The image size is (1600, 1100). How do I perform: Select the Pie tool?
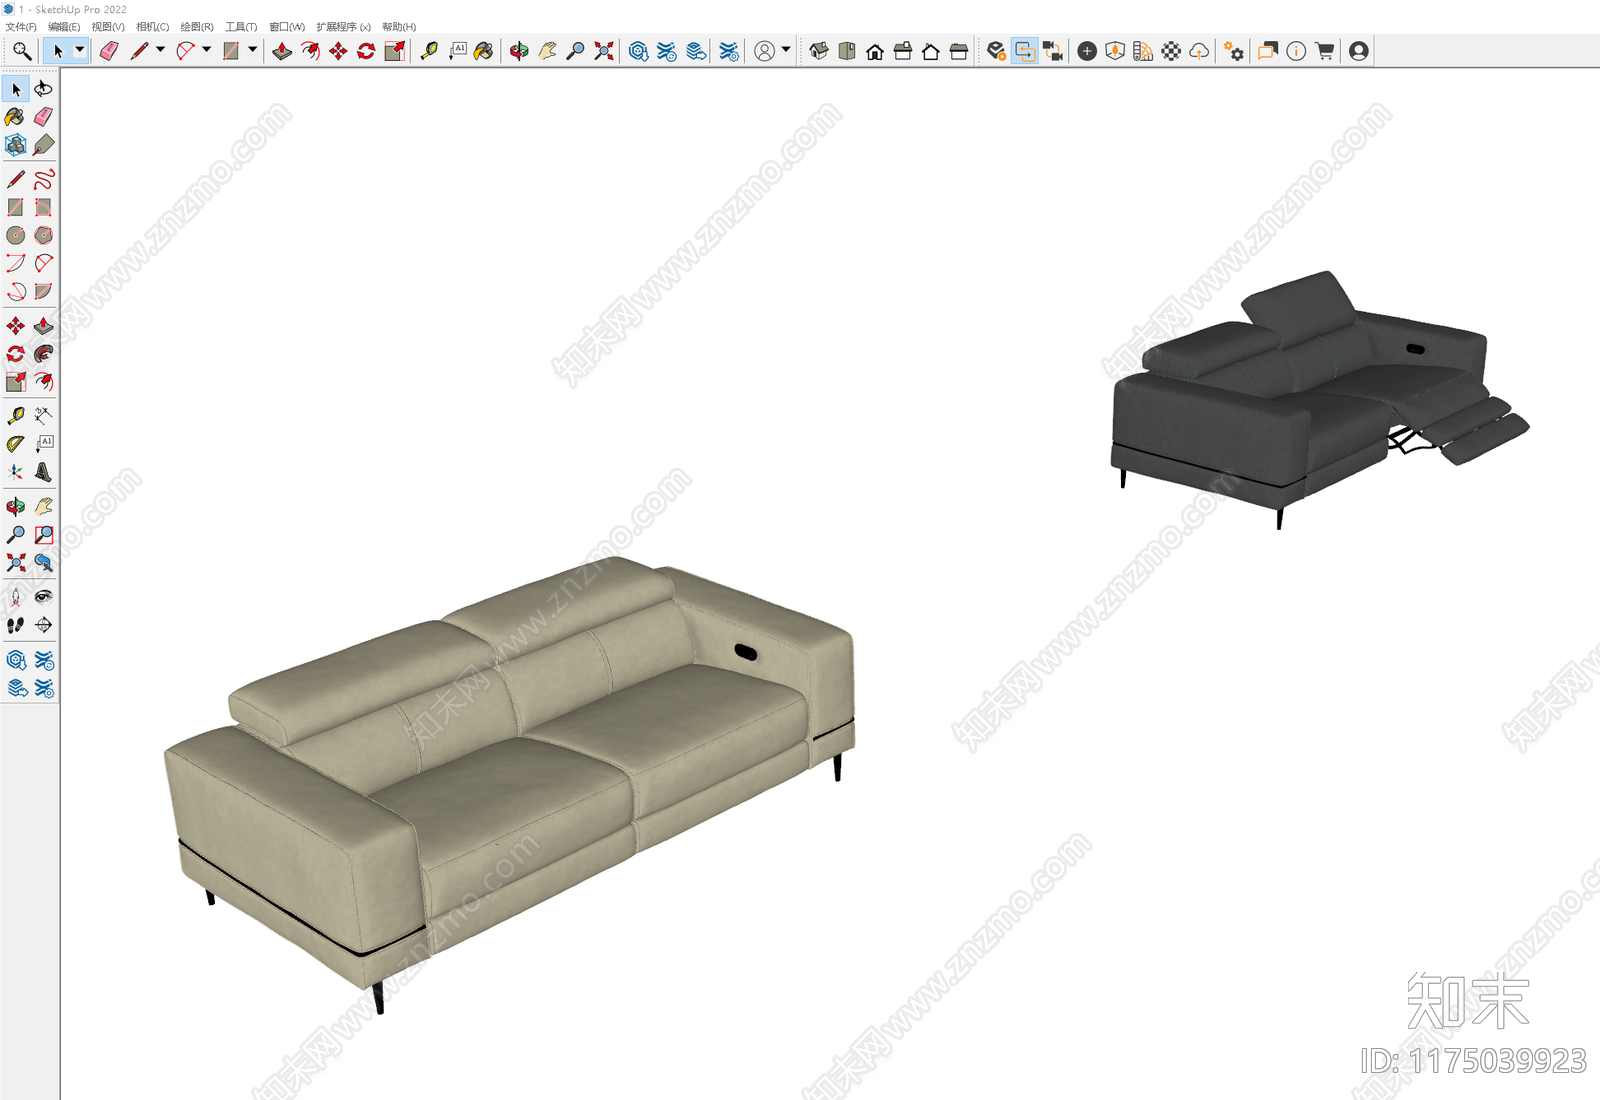43,291
